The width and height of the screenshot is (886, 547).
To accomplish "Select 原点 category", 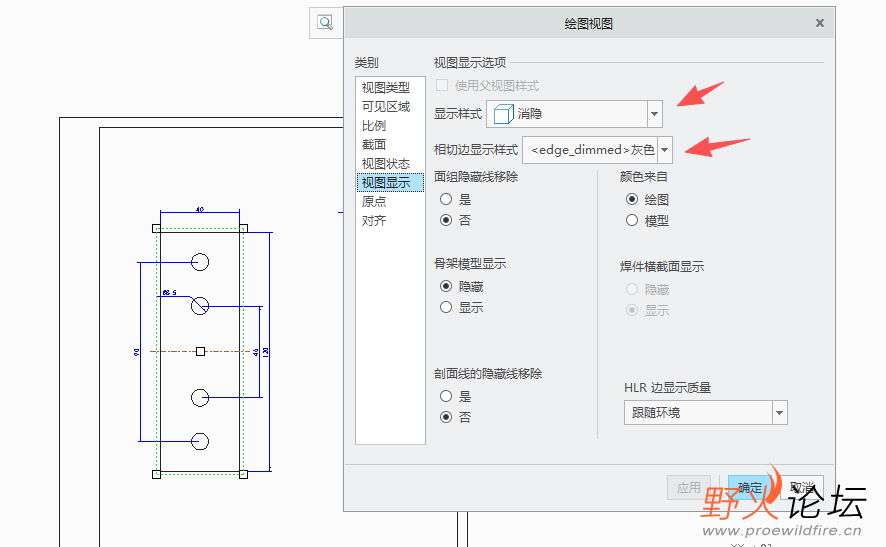I will (374, 201).
